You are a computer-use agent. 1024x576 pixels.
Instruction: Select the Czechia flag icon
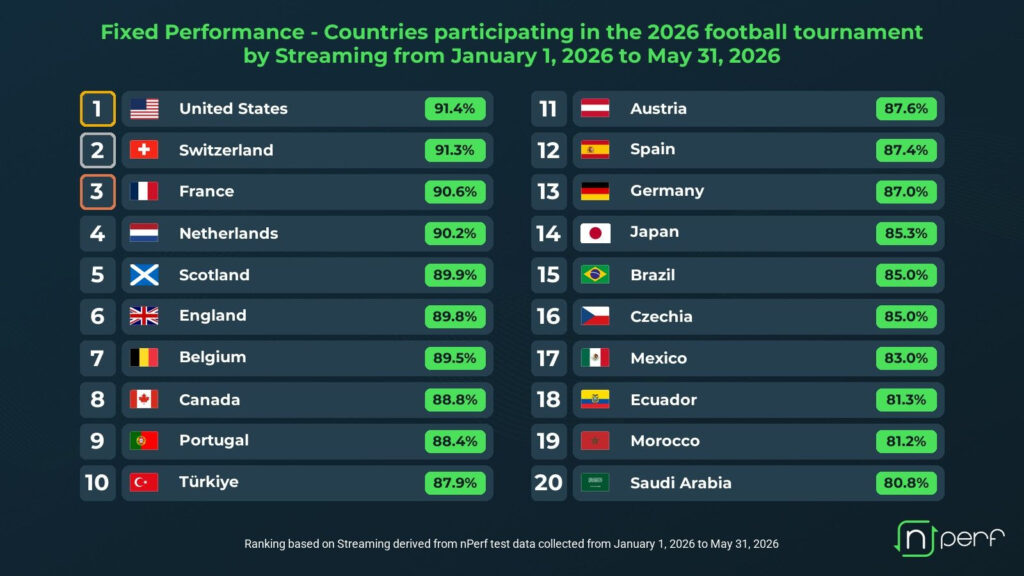click(x=595, y=316)
